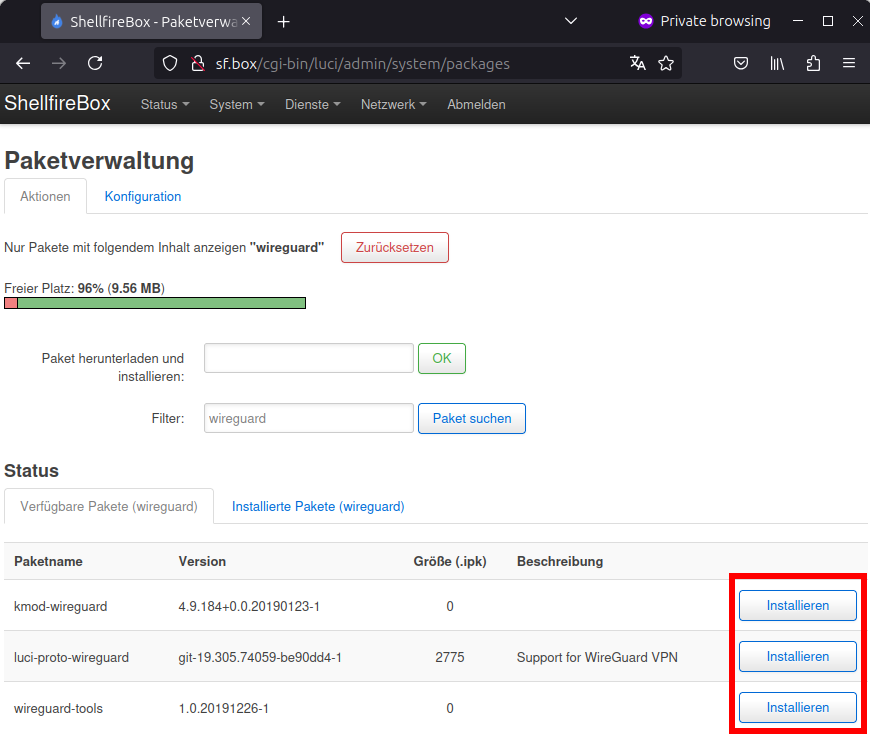Switch to the Konfiguration tab

[x=143, y=196]
